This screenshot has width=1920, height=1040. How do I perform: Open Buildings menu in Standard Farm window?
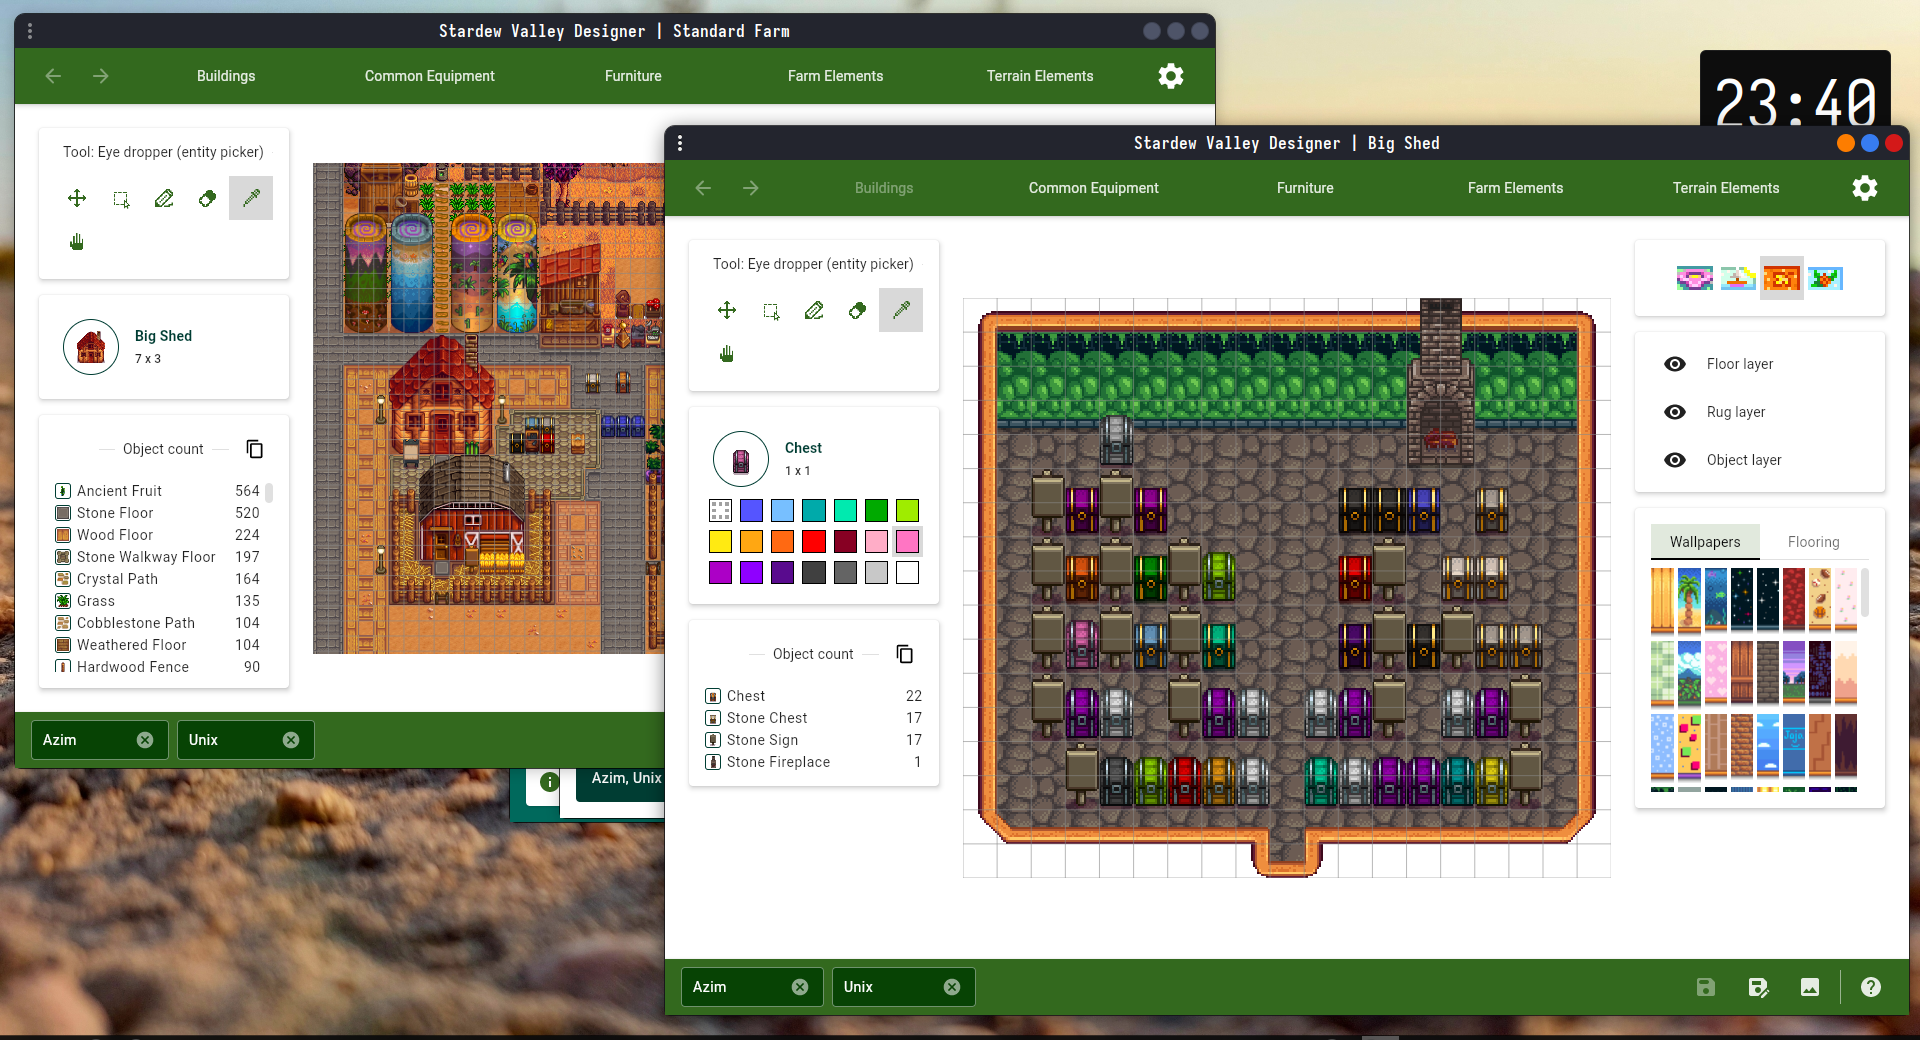pos(226,76)
